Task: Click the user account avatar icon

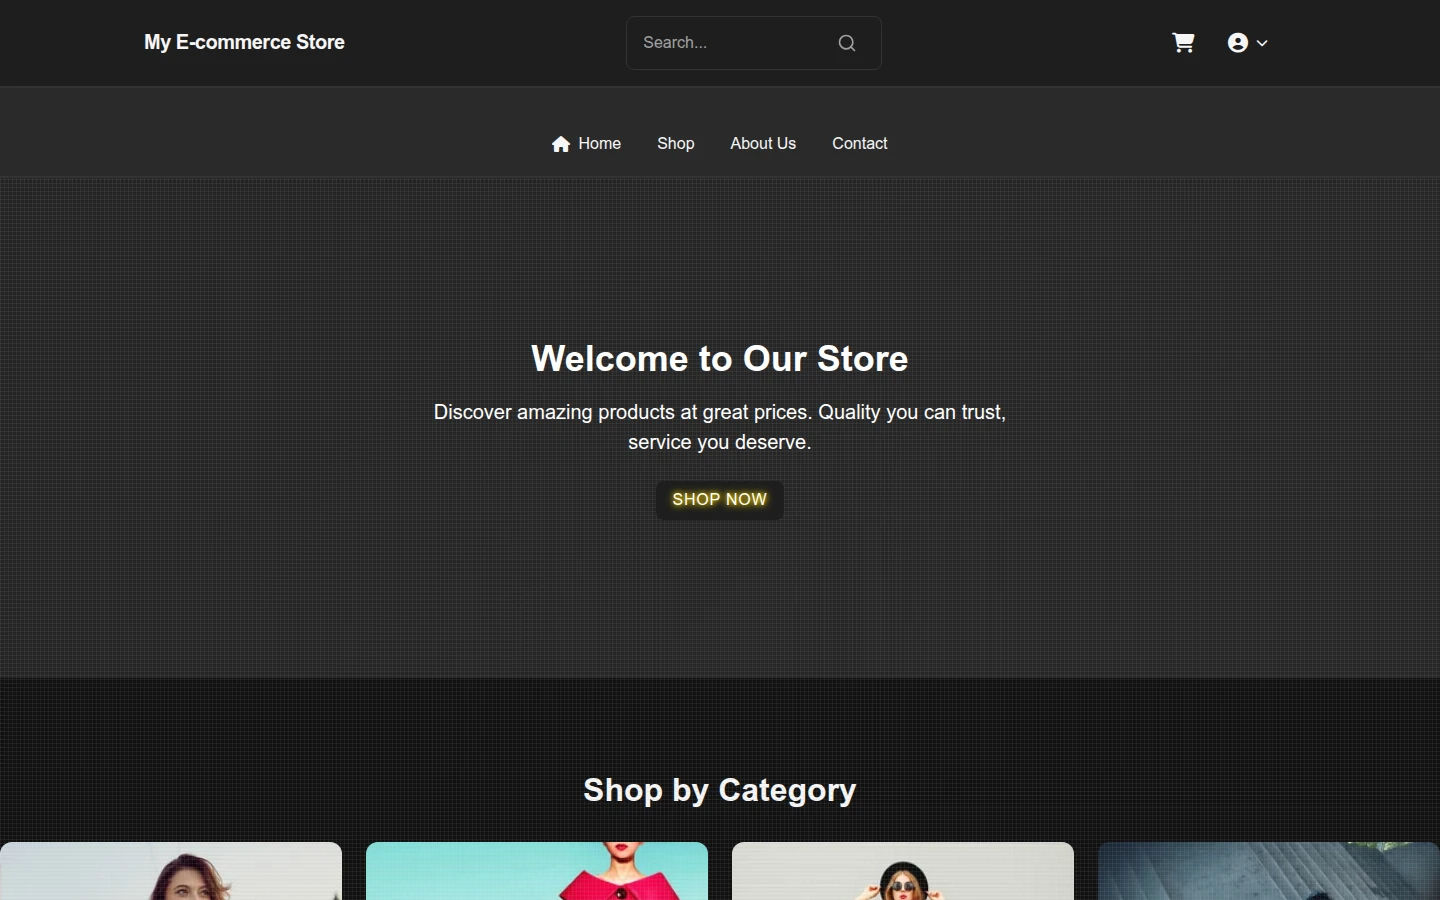Action: [1238, 43]
